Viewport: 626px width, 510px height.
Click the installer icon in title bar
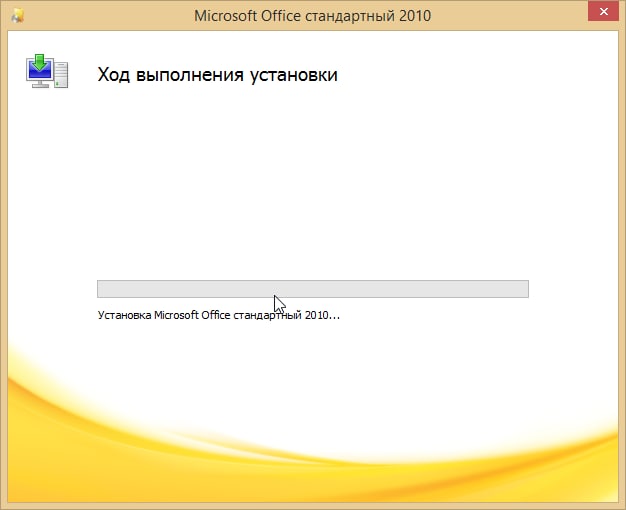(x=18, y=16)
